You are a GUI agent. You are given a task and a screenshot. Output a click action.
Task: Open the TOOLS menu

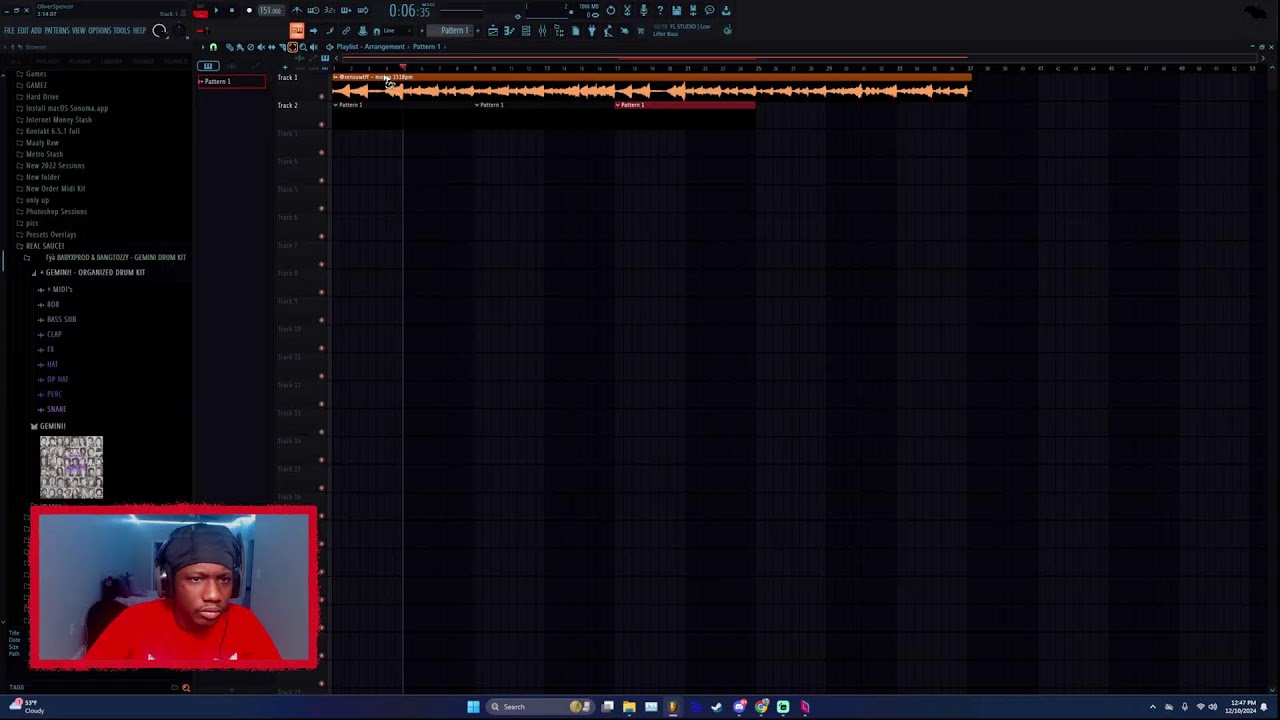(122, 31)
